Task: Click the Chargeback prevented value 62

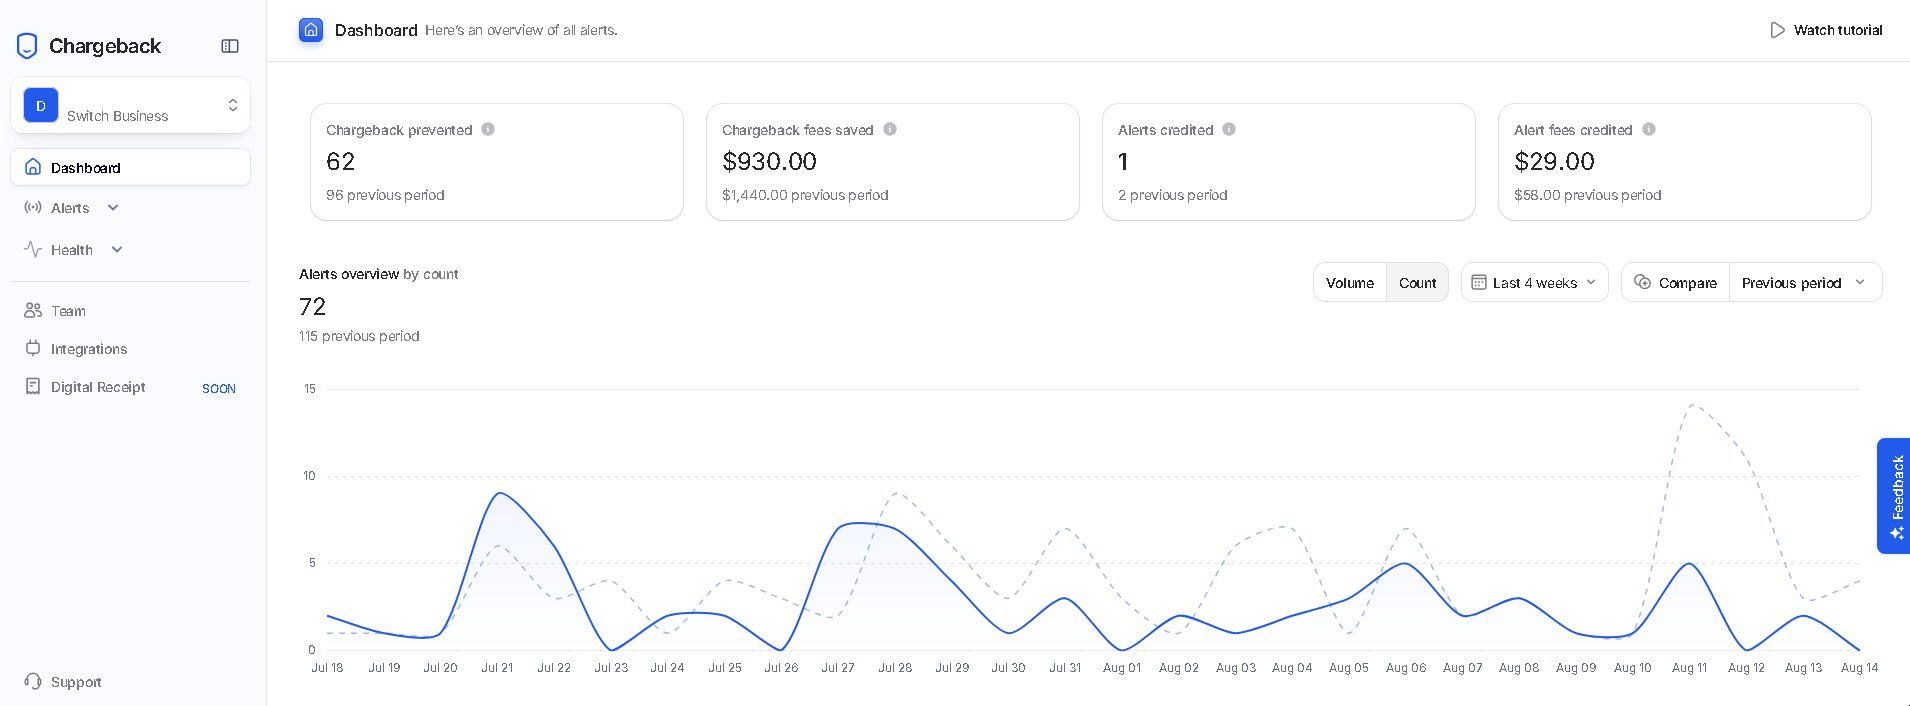Action: [x=340, y=162]
